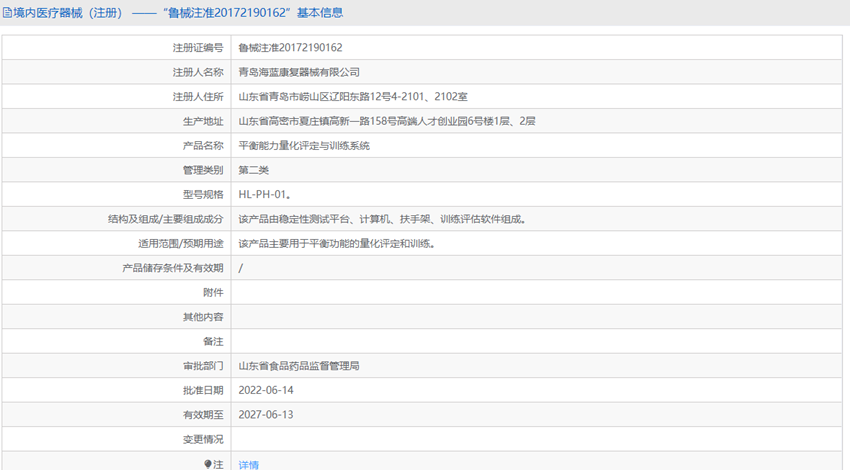
Task: Click the document icon before the page title
Action: 7,12
